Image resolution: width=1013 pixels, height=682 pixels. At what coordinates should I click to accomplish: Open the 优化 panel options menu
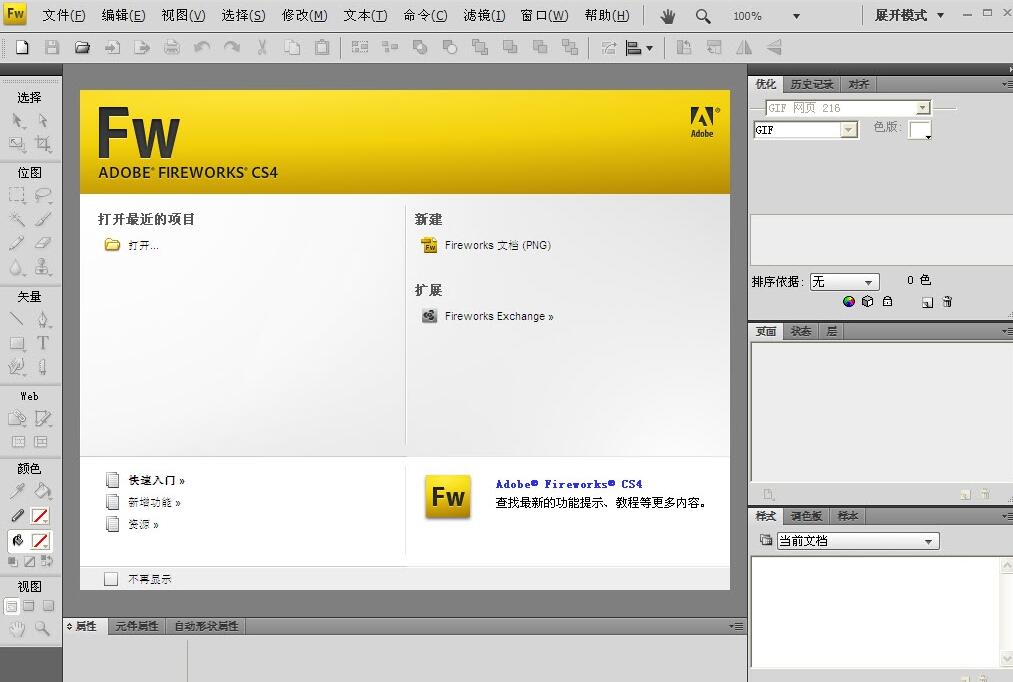coord(1007,84)
